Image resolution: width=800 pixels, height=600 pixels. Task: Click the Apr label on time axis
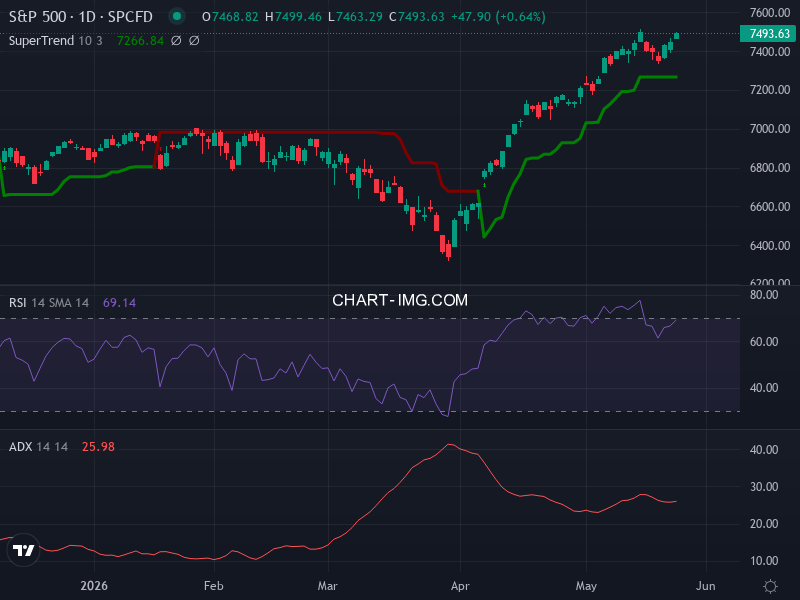pyautogui.click(x=460, y=586)
